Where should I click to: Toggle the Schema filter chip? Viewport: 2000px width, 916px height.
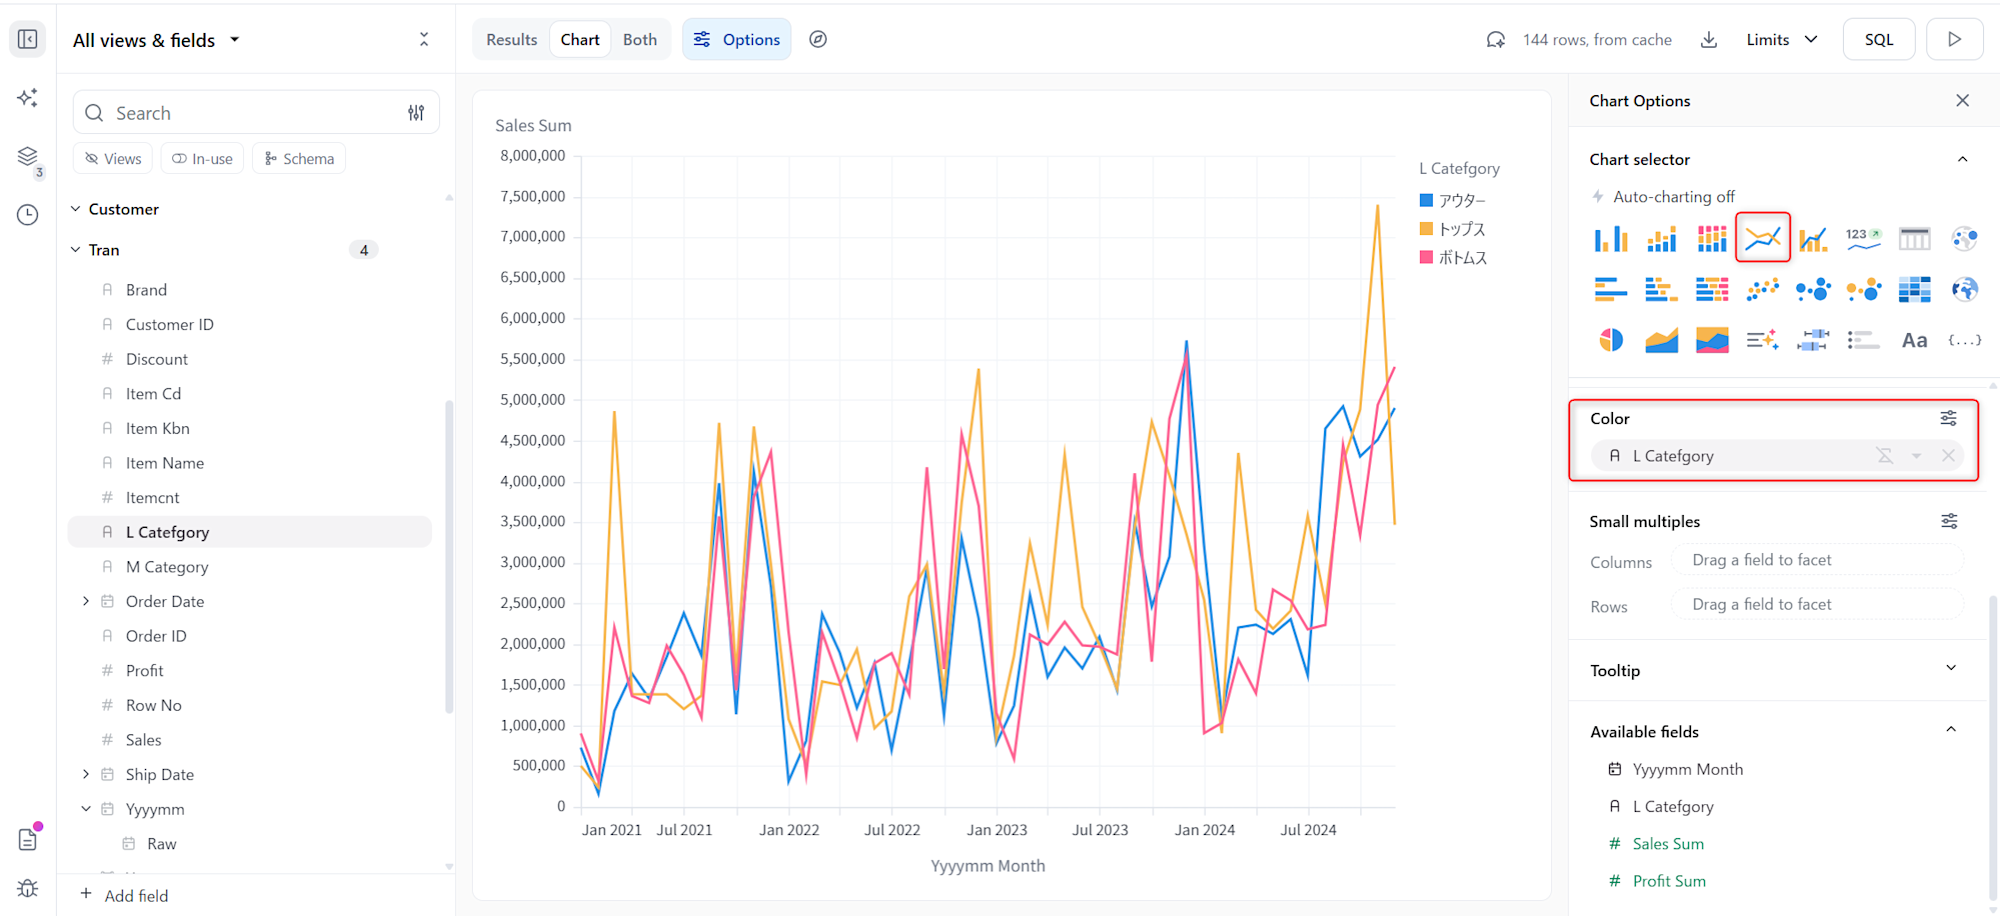[x=299, y=159]
